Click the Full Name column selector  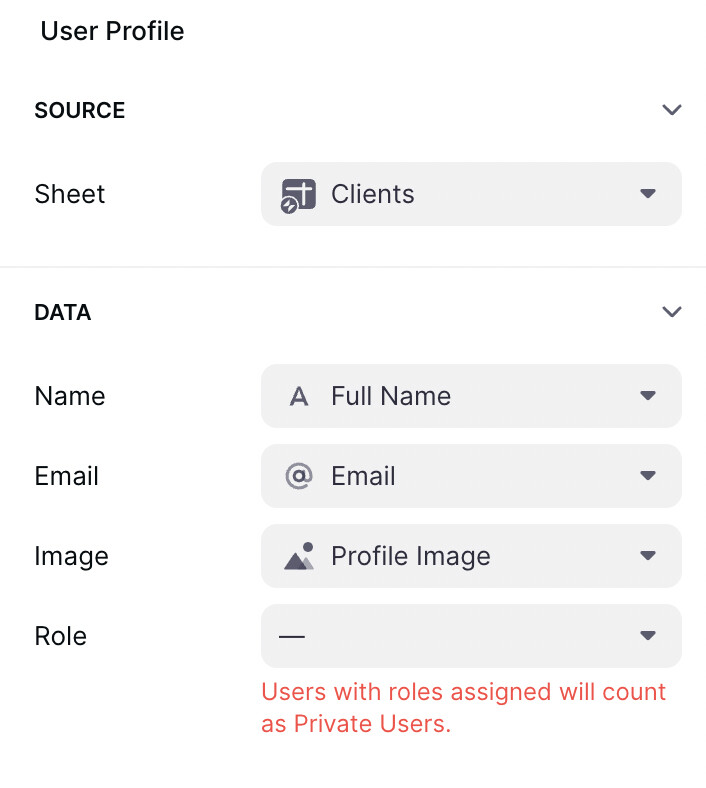tap(471, 396)
